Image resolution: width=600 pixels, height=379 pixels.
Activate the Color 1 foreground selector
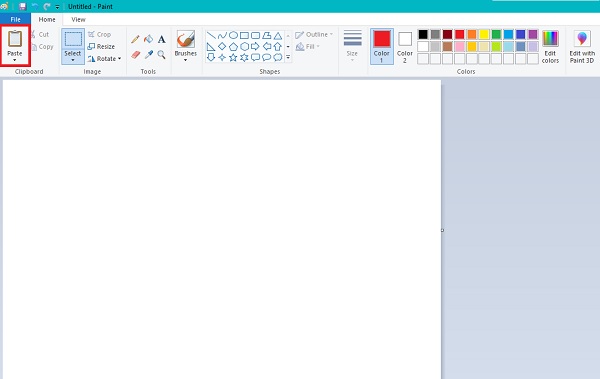tap(382, 46)
